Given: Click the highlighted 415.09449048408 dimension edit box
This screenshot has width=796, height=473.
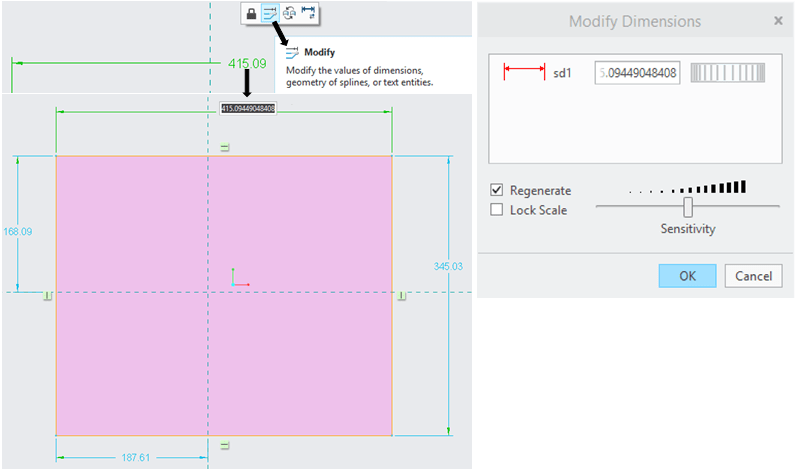Looking at the screenshot, I should coord(248,108).
